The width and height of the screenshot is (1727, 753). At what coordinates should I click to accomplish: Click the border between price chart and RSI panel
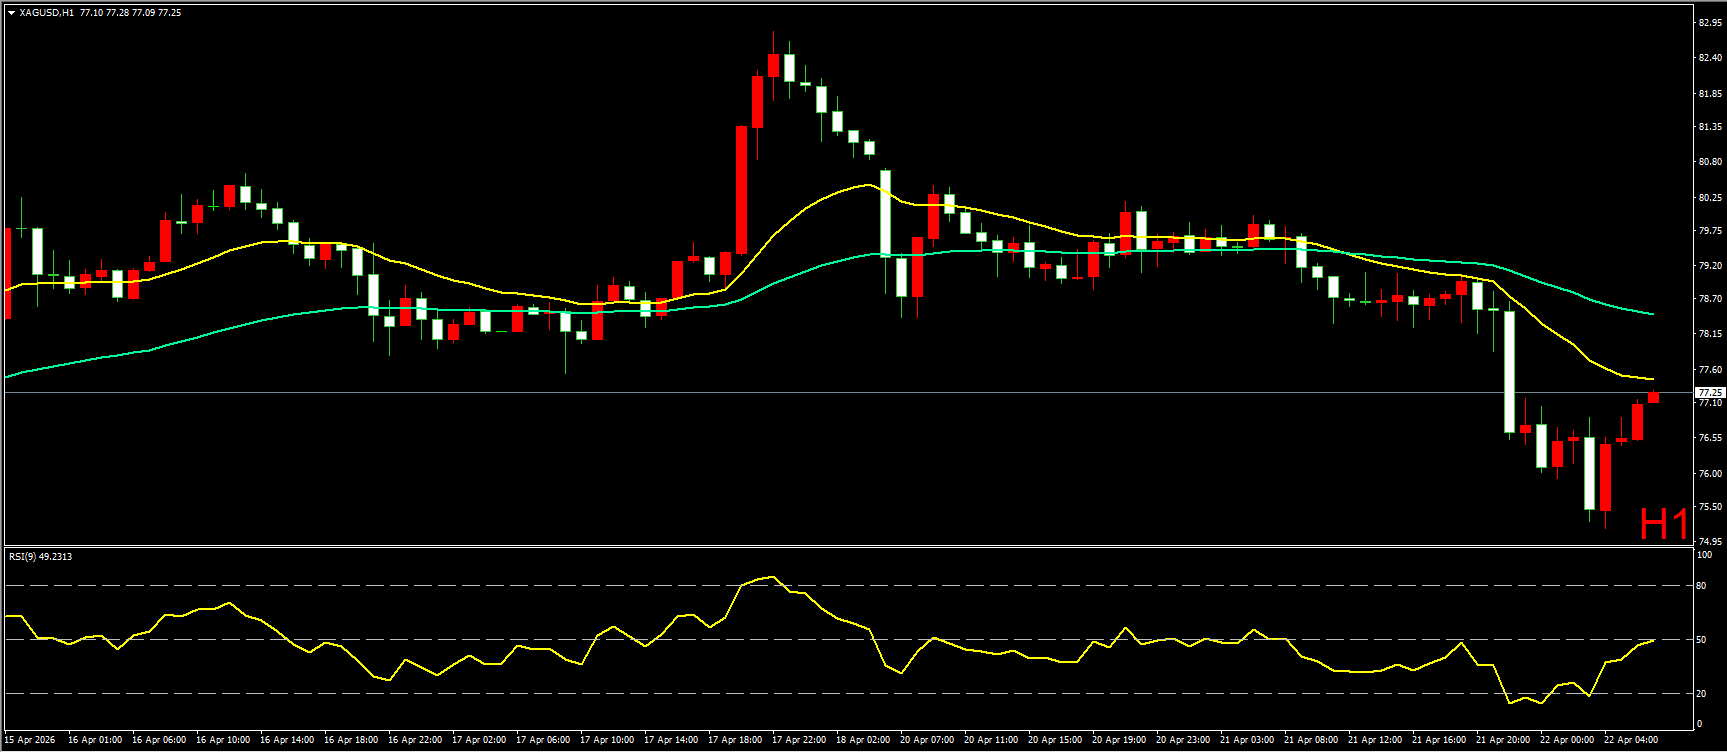tap(850, 546)
